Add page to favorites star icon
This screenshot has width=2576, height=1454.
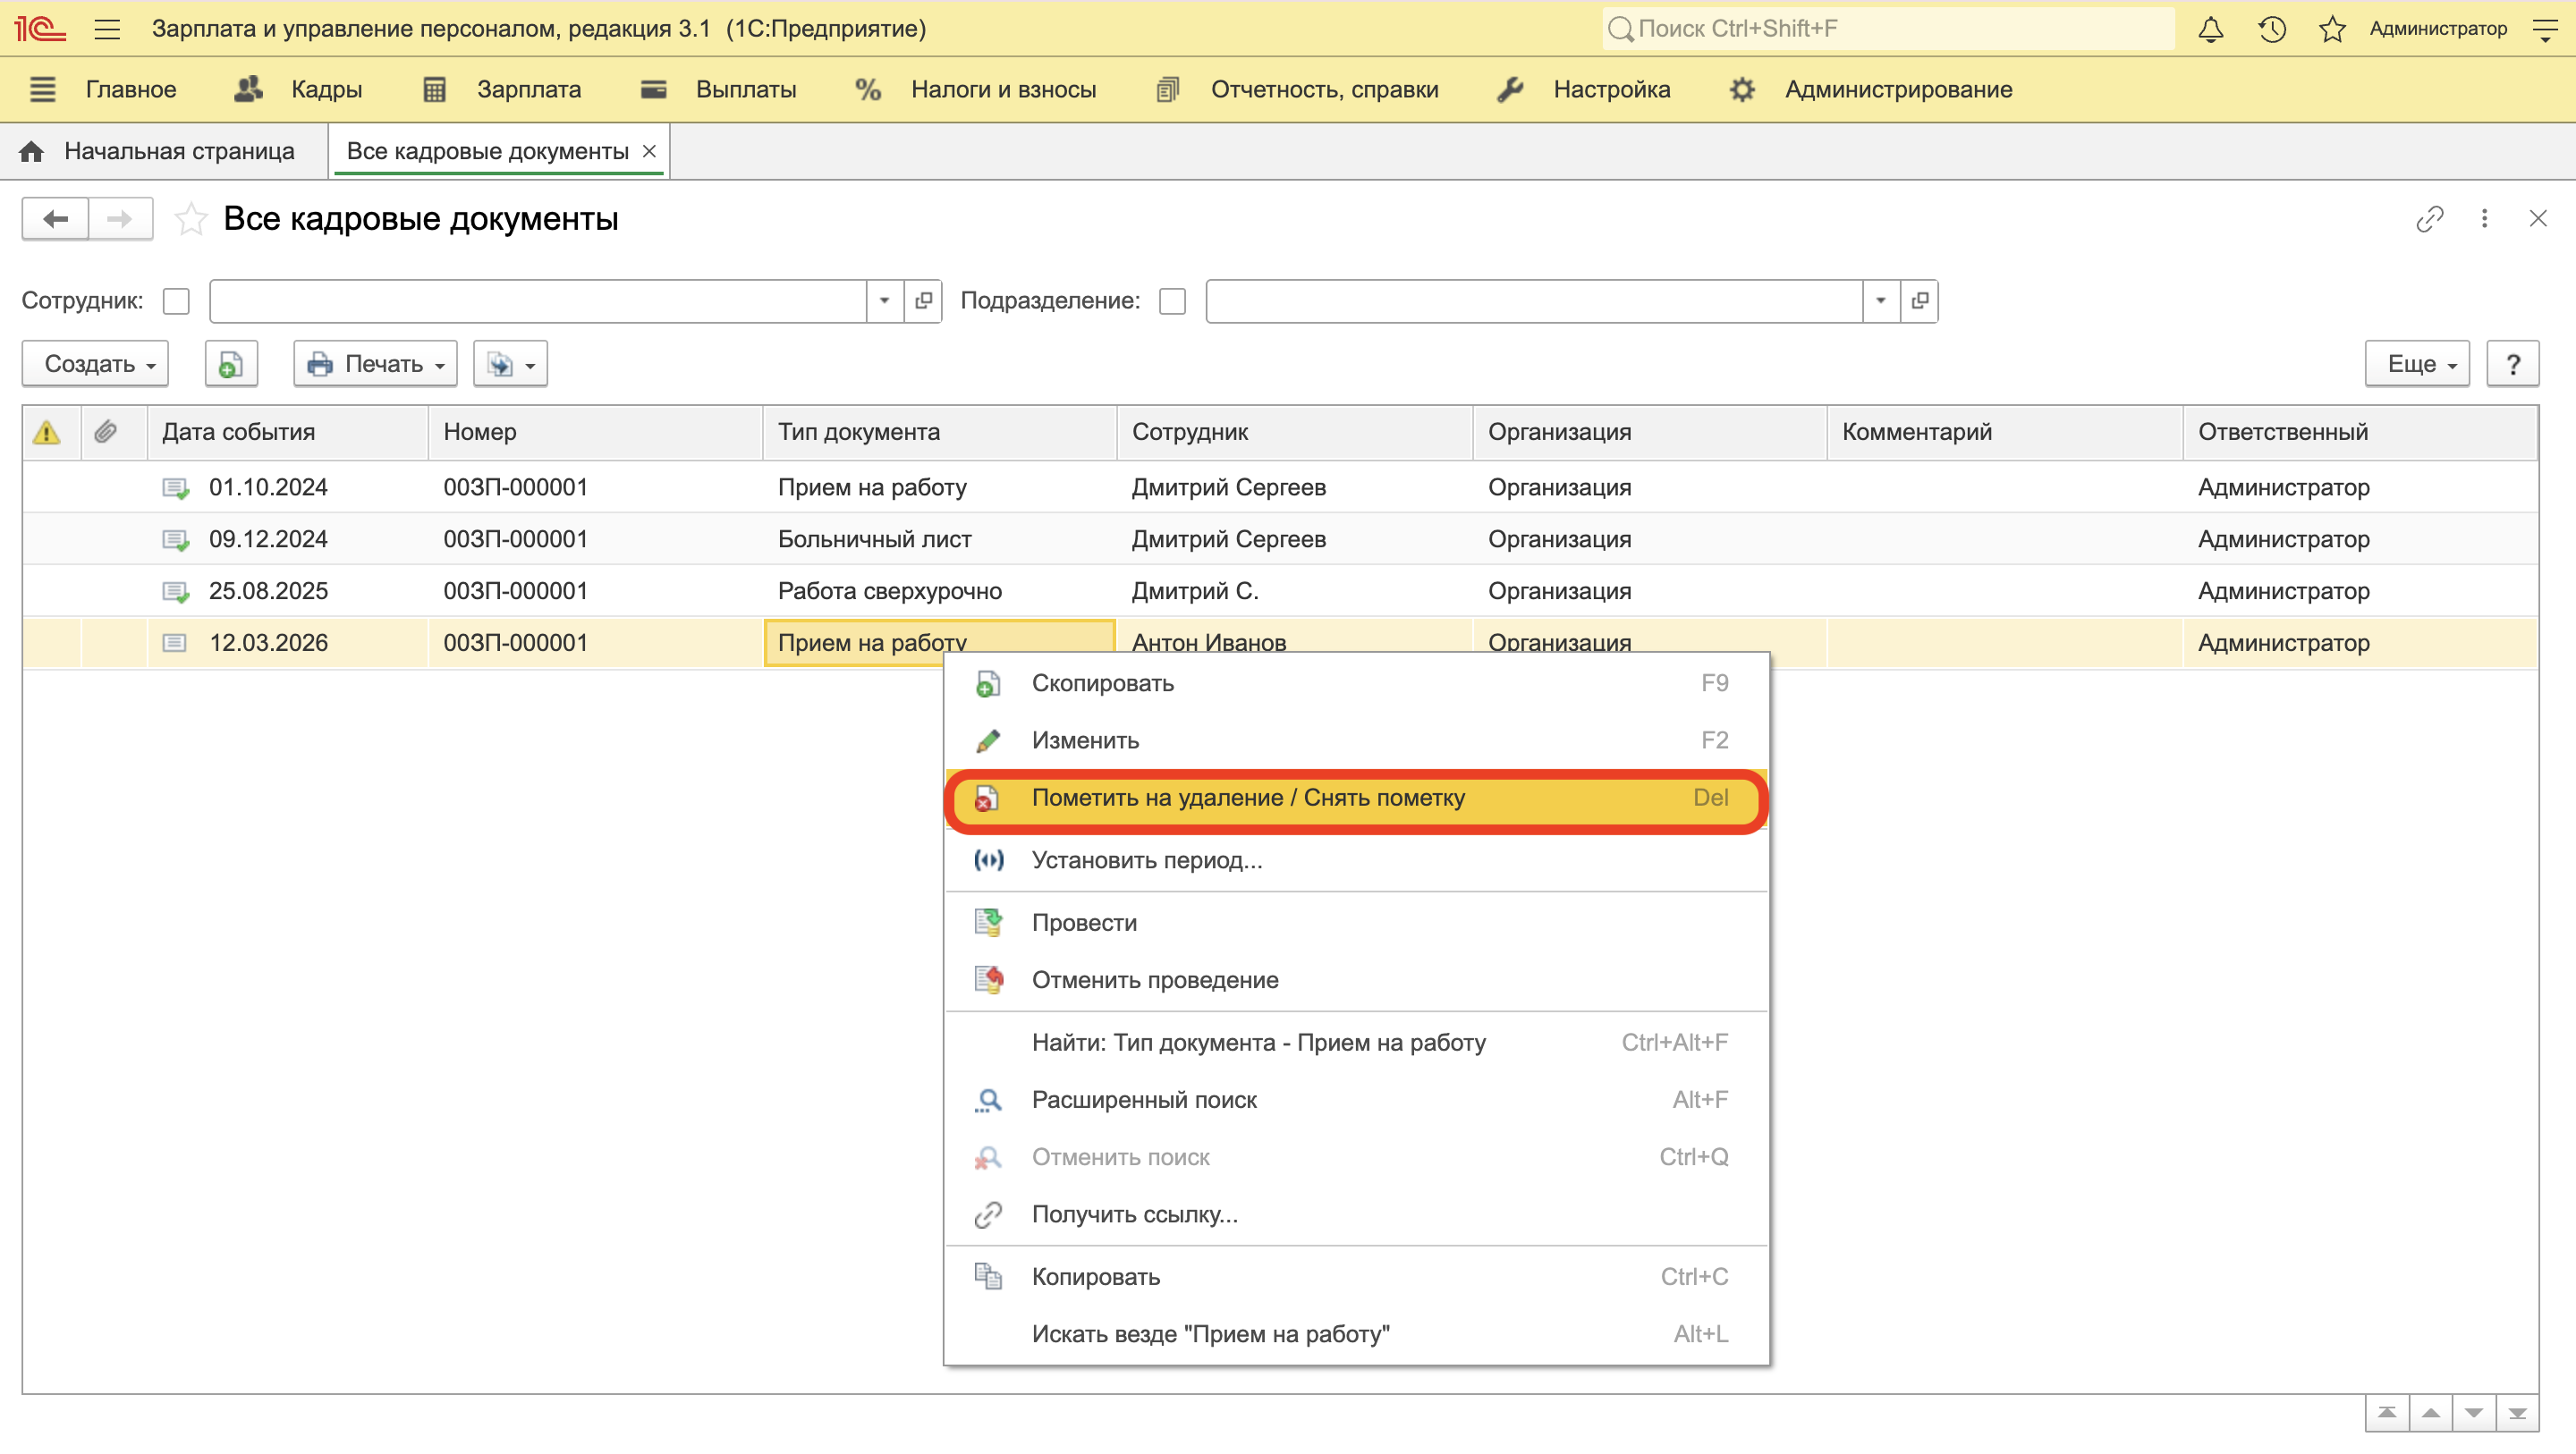[190, 219]
